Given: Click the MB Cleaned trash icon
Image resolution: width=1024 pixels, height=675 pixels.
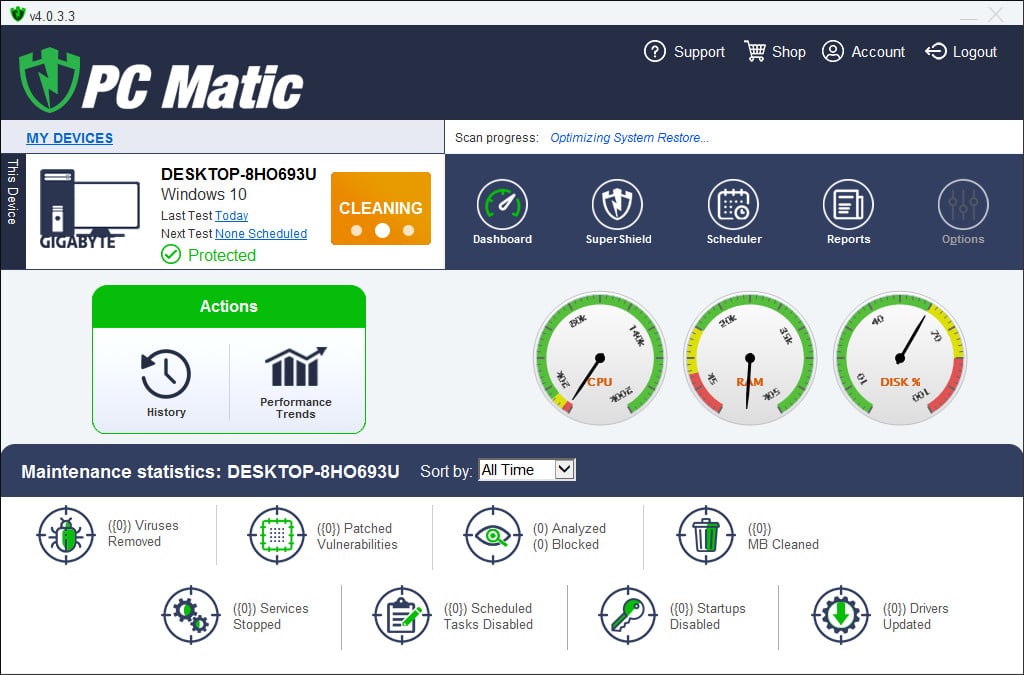Looking at the screenshot, I should (706, 535).
